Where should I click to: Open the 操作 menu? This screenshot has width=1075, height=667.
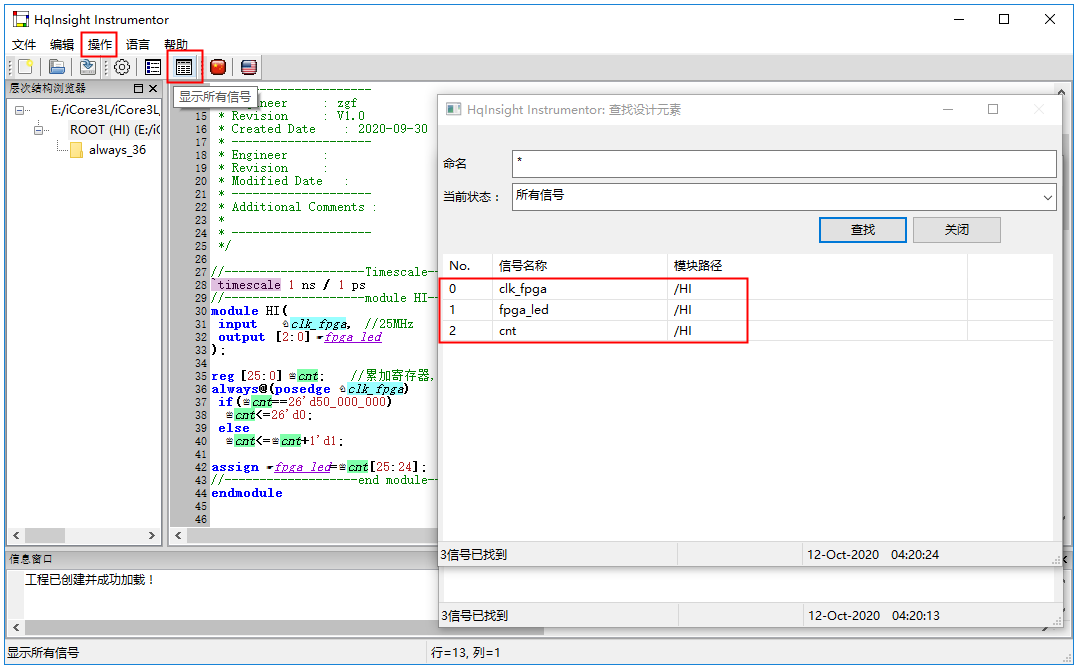tap(100, 45)
